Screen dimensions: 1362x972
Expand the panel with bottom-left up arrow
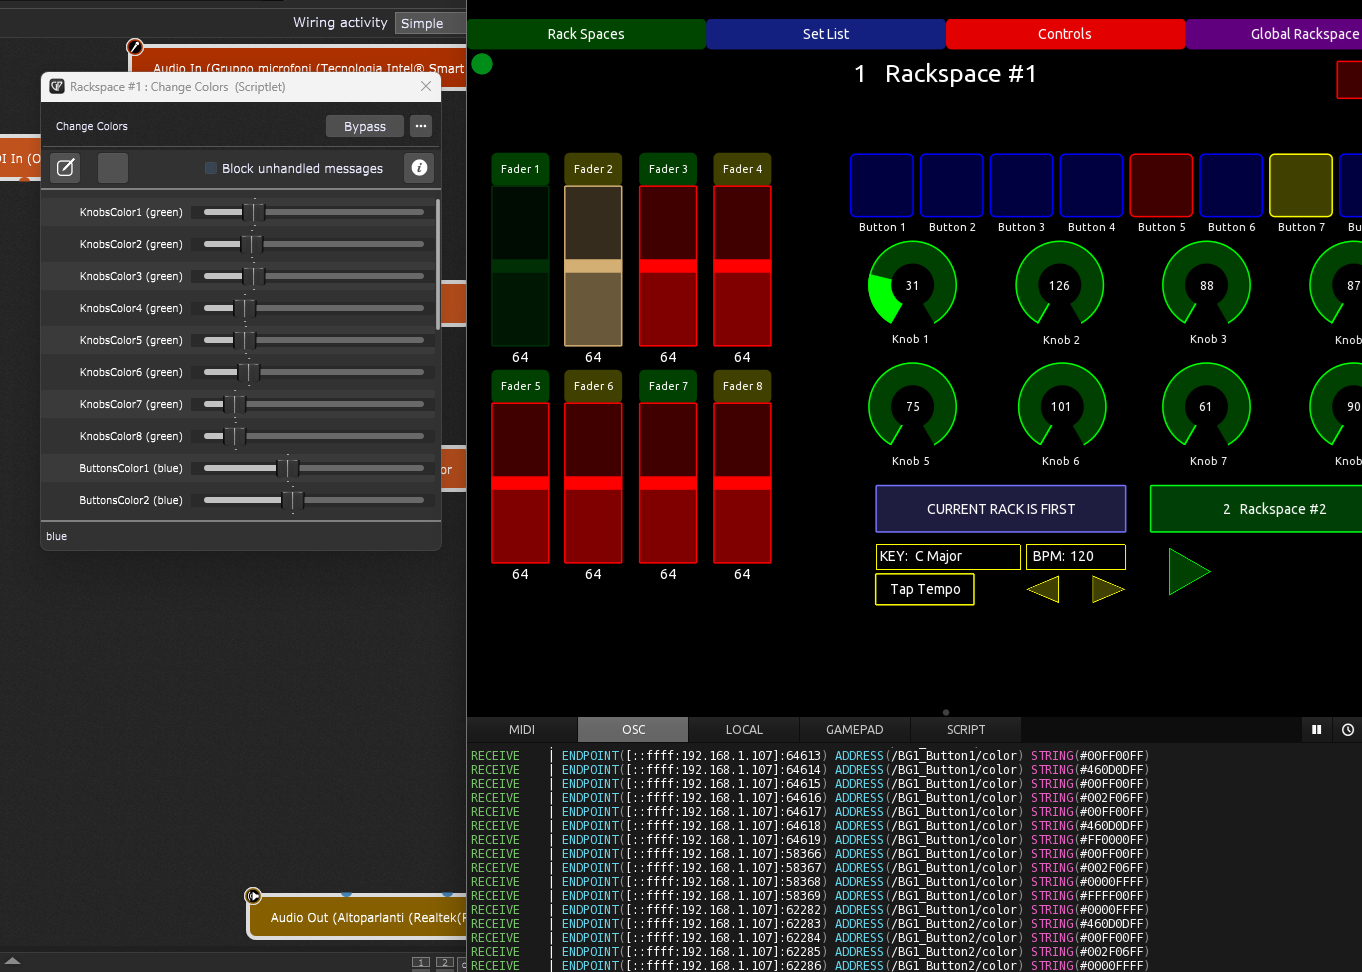[x=12, y=961]
